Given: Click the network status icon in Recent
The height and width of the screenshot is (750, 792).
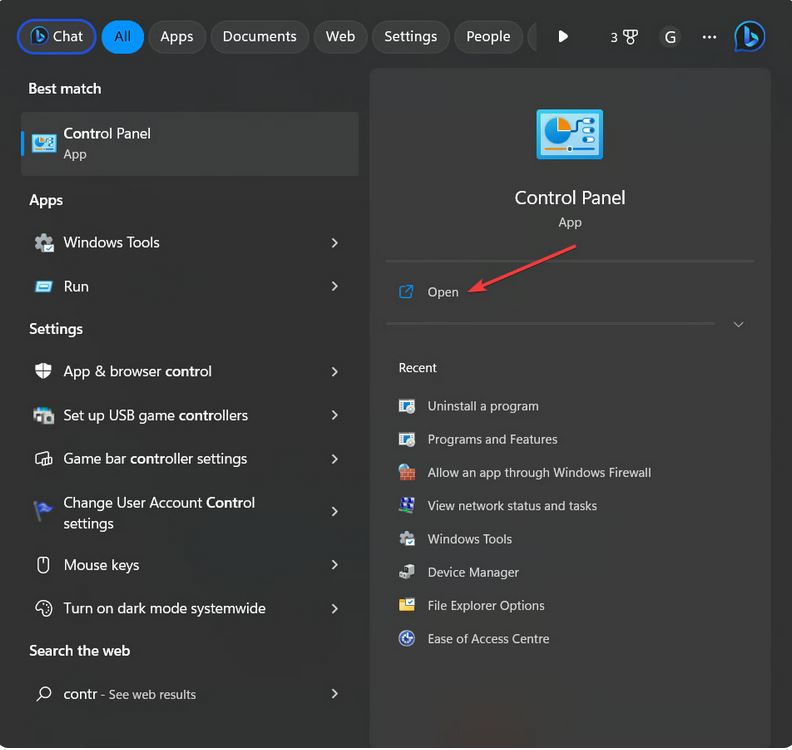Looking at the screenshot, I should 407,505.
